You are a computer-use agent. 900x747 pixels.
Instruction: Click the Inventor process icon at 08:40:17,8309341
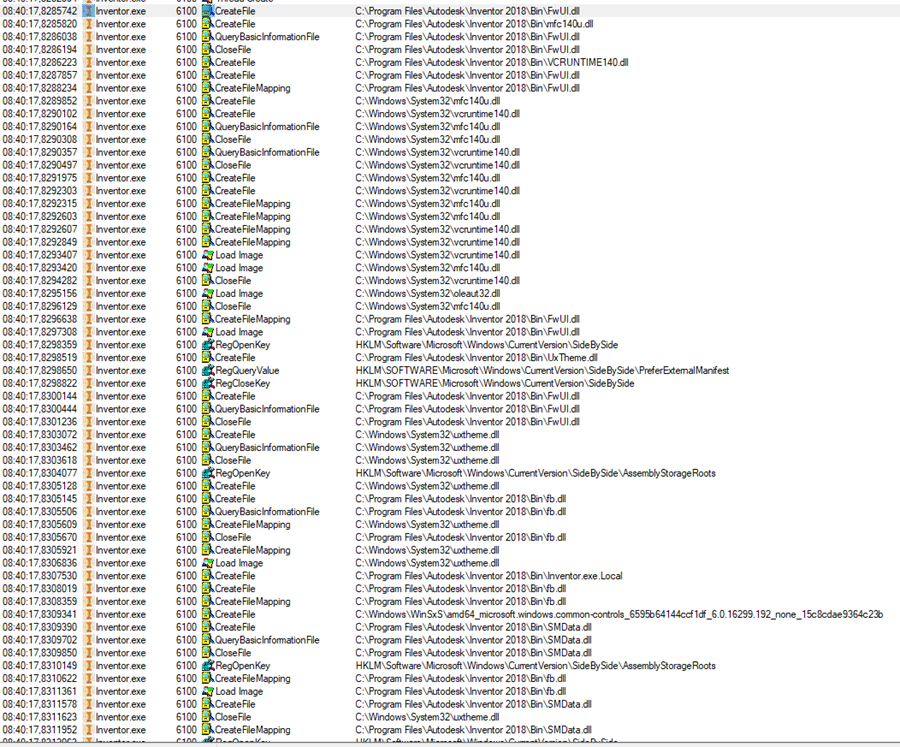pos(88,614)
